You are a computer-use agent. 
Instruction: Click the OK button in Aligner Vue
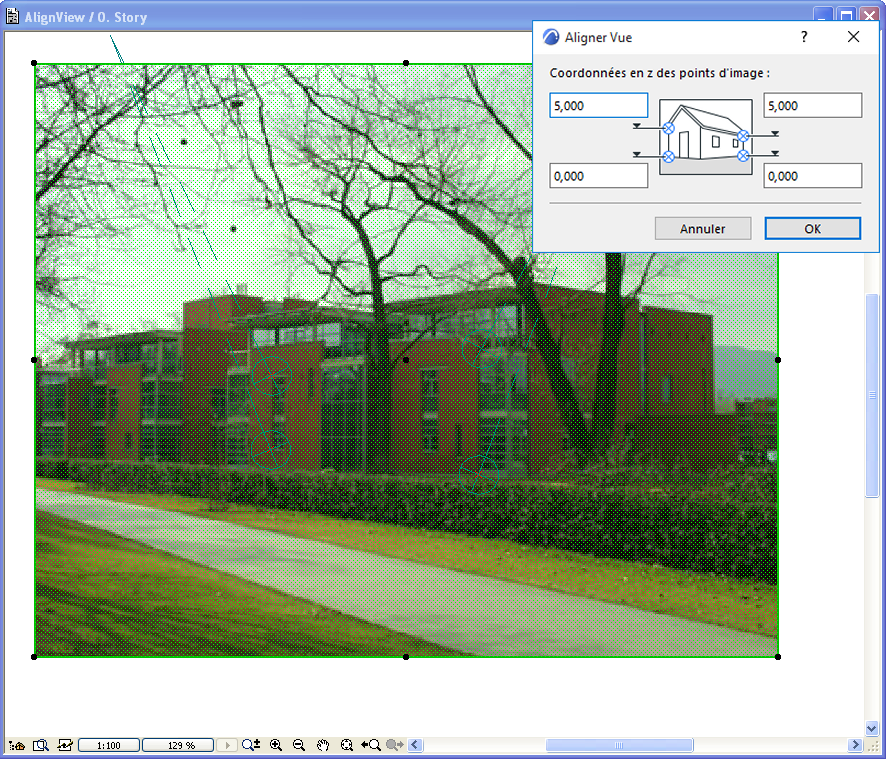pyautogui.click(x=813, y=228)
